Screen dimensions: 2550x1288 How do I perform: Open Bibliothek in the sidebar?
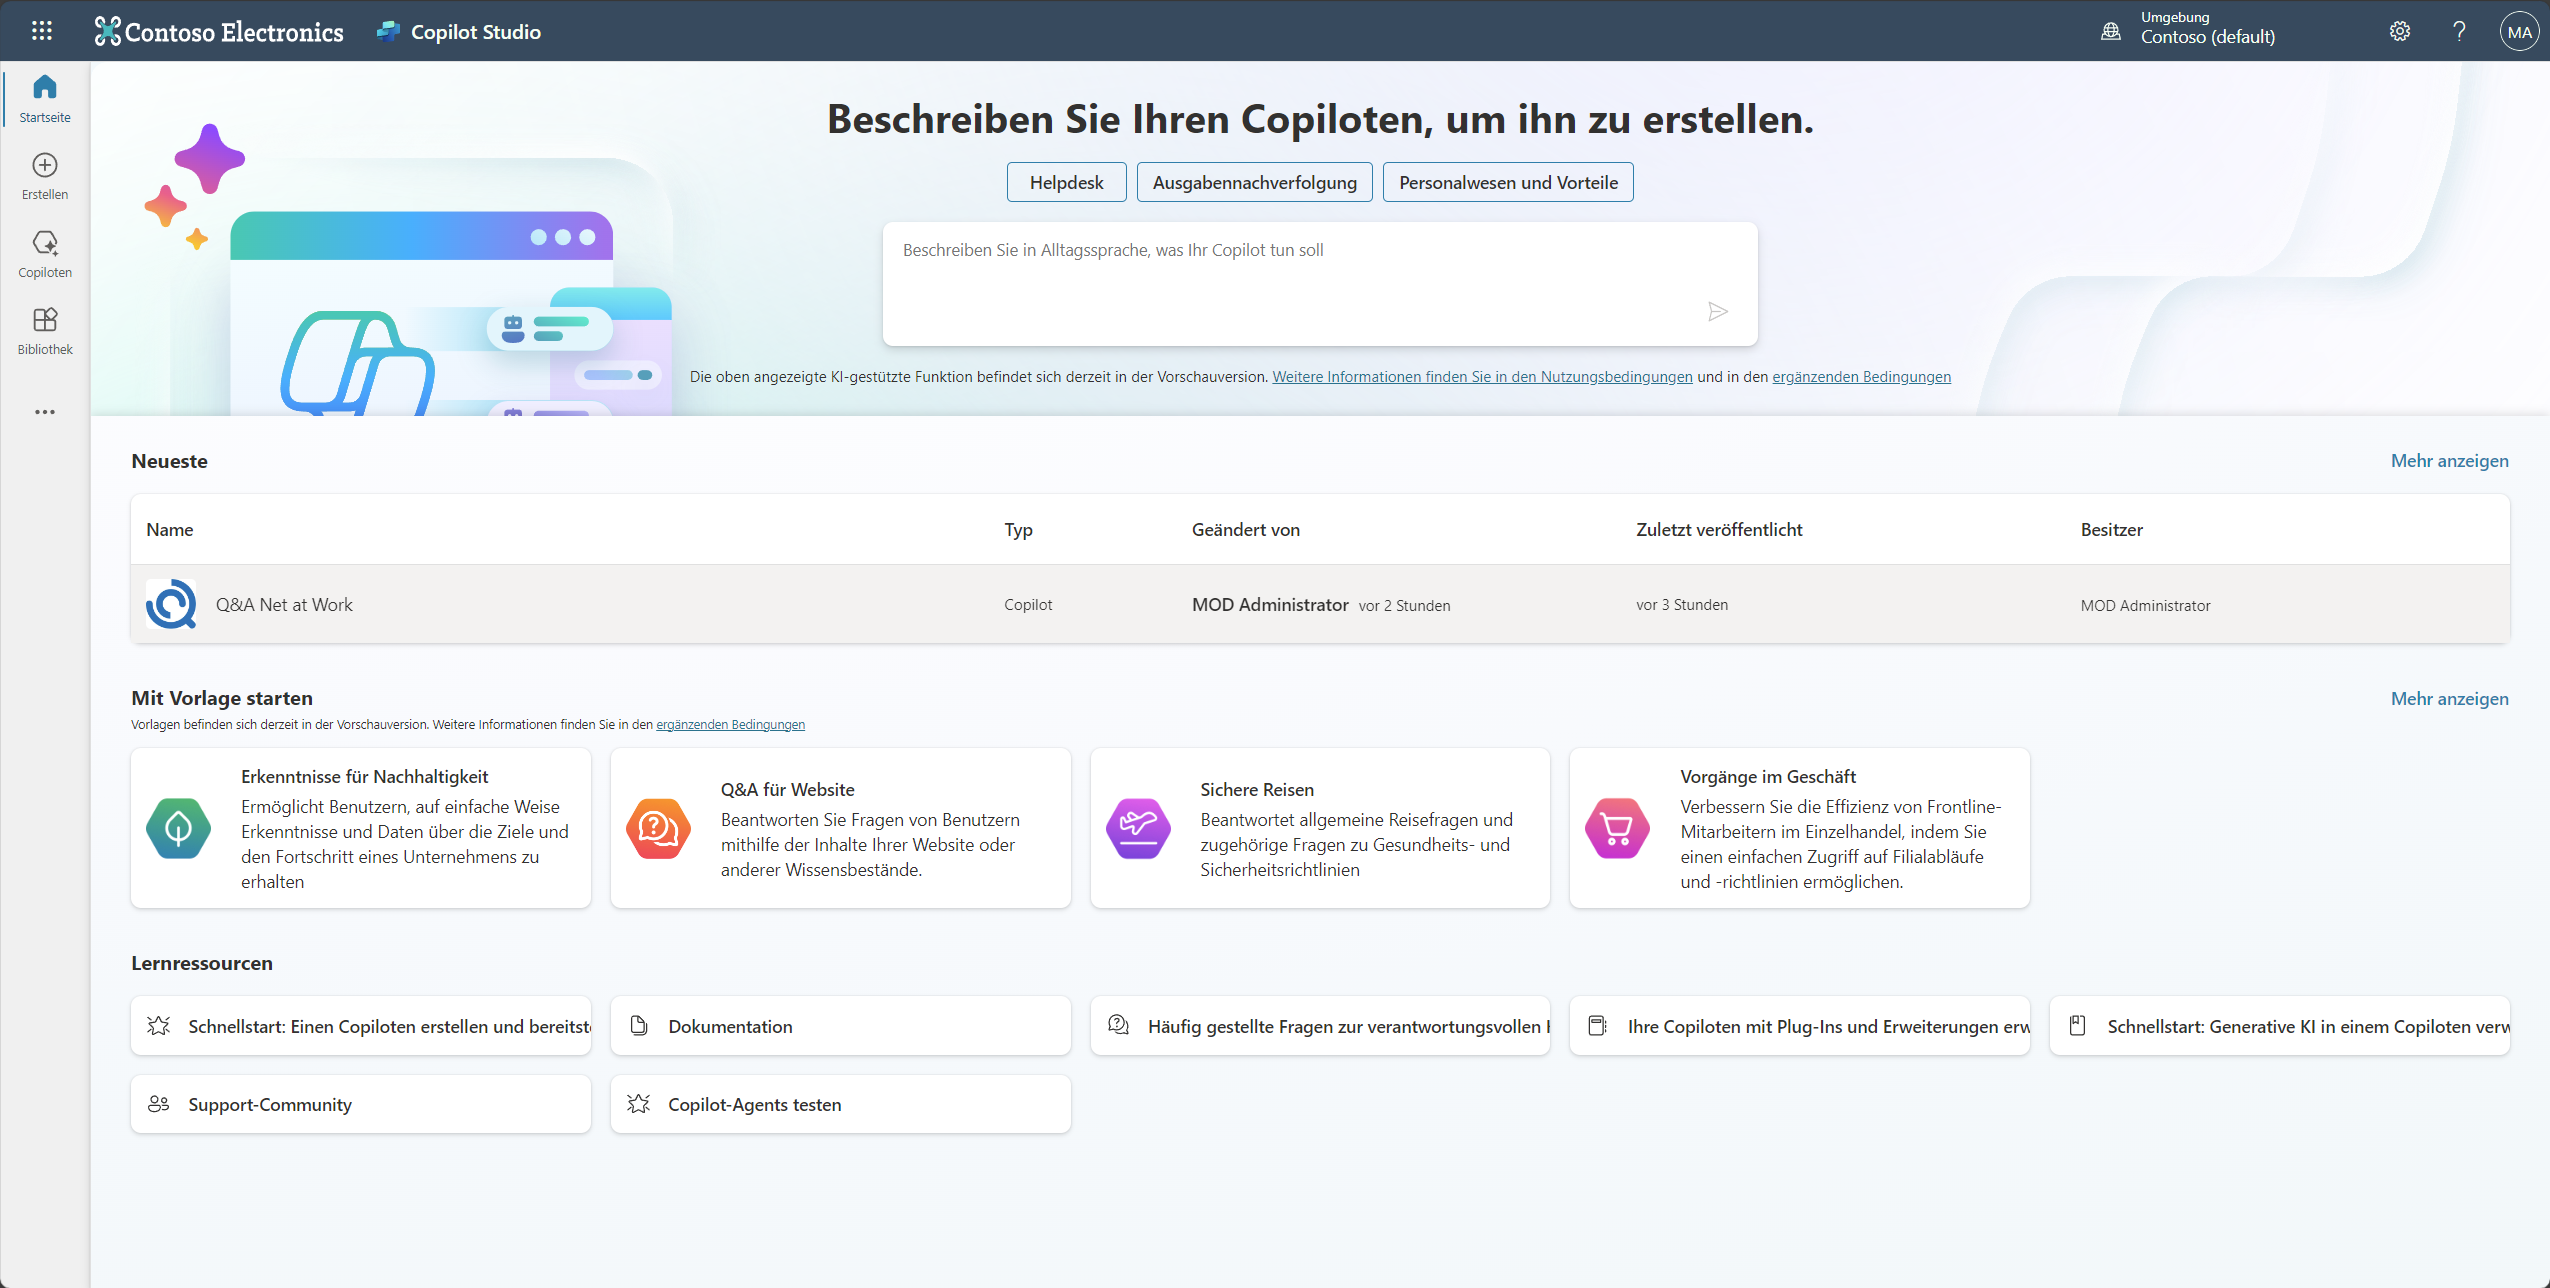(x=45, y=331)
